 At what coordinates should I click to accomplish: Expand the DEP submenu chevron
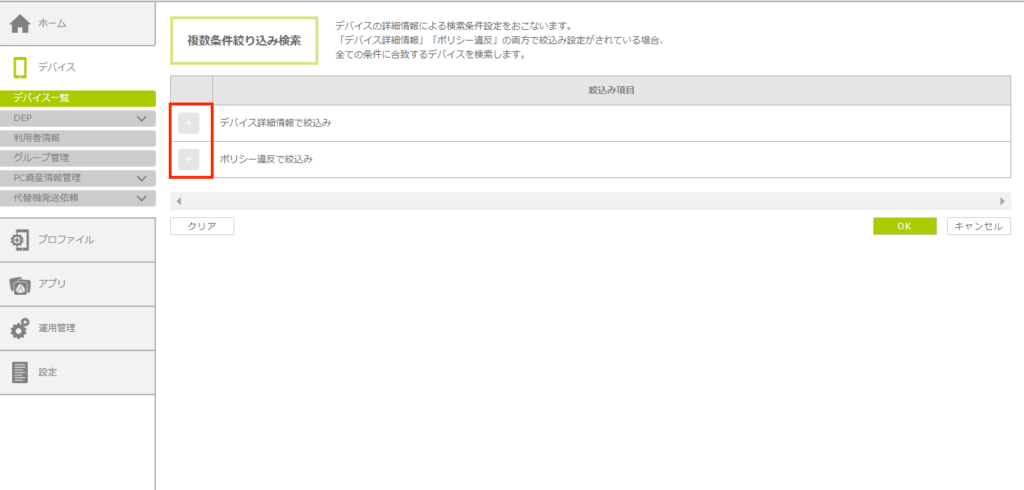click(x=142, y=118)
